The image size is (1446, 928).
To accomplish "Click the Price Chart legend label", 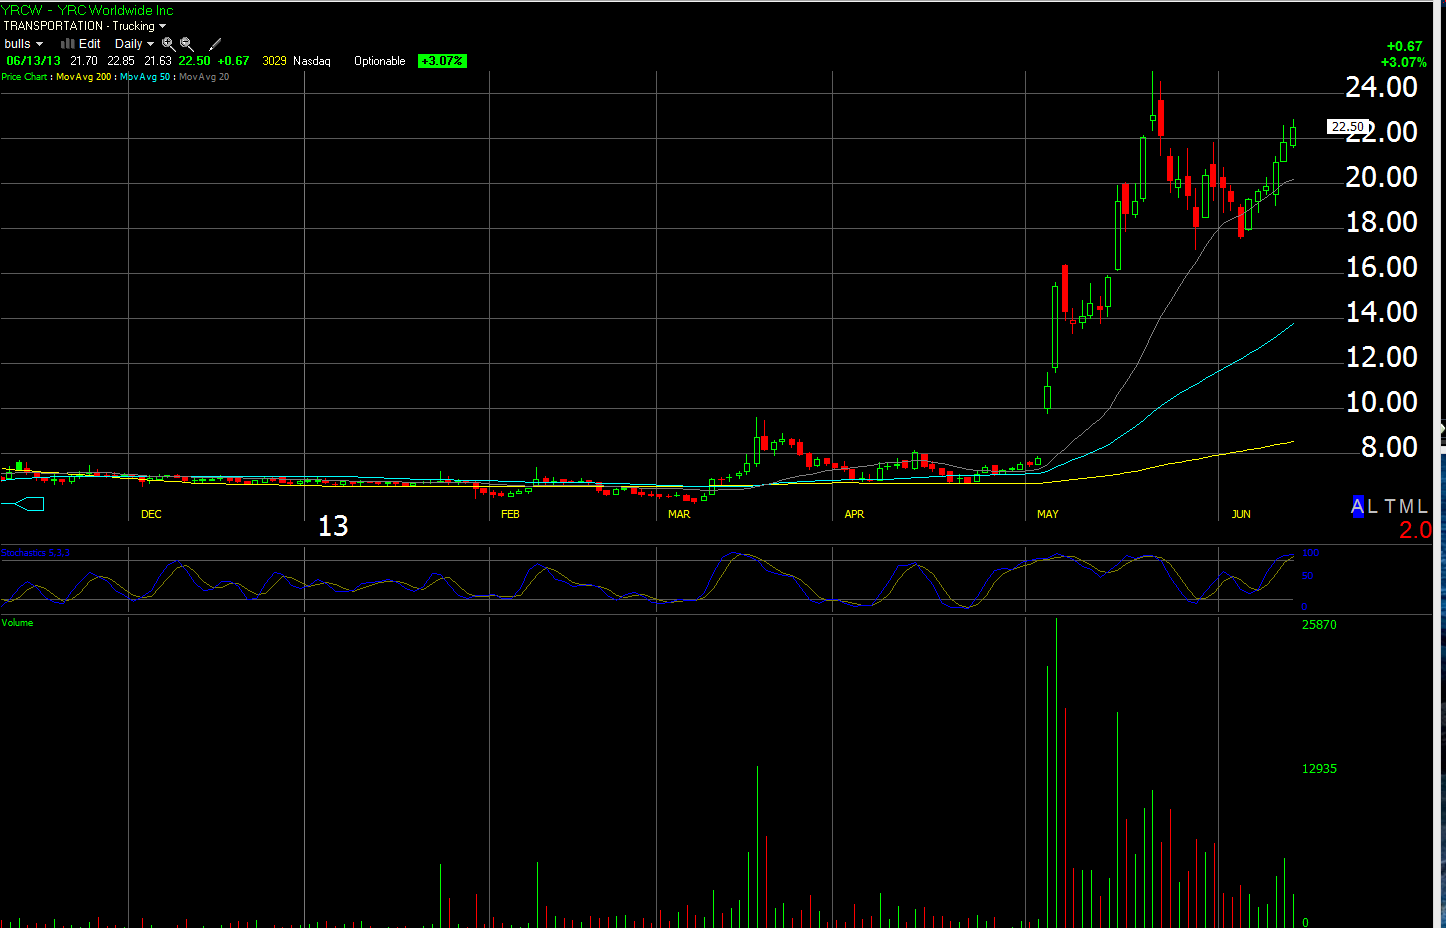I will coord(24,77).
